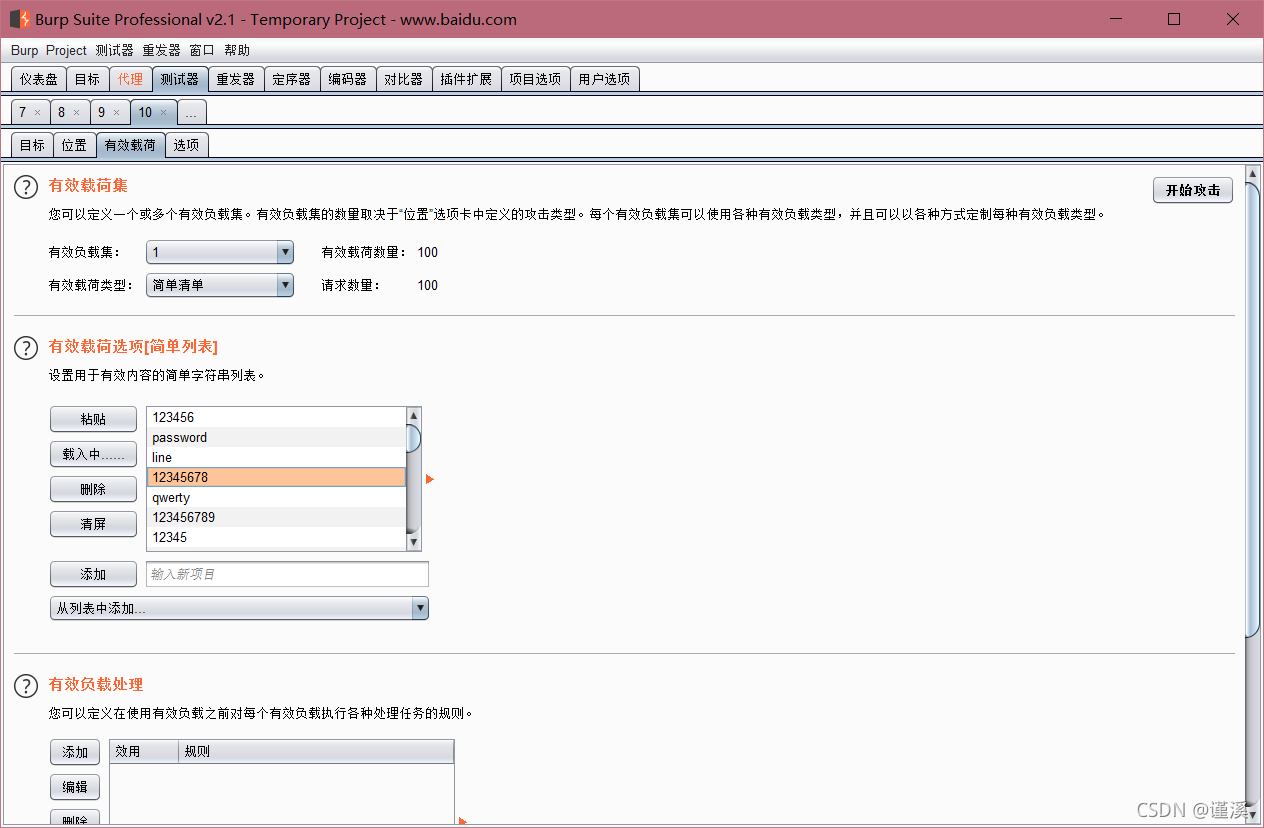Click the 清屏 button
Viewport: 1264px width, 828px height.
[x=93, y=524]
